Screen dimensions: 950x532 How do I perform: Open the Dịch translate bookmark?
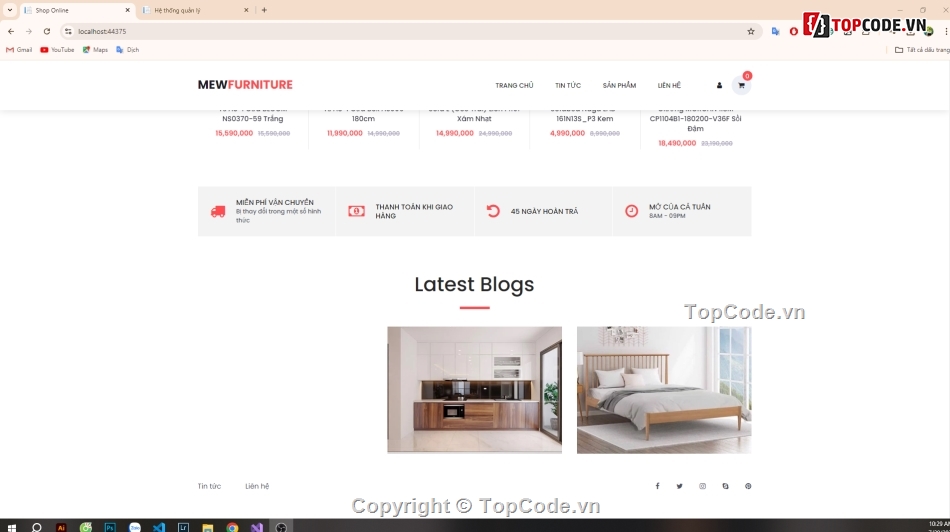(127, 50)
